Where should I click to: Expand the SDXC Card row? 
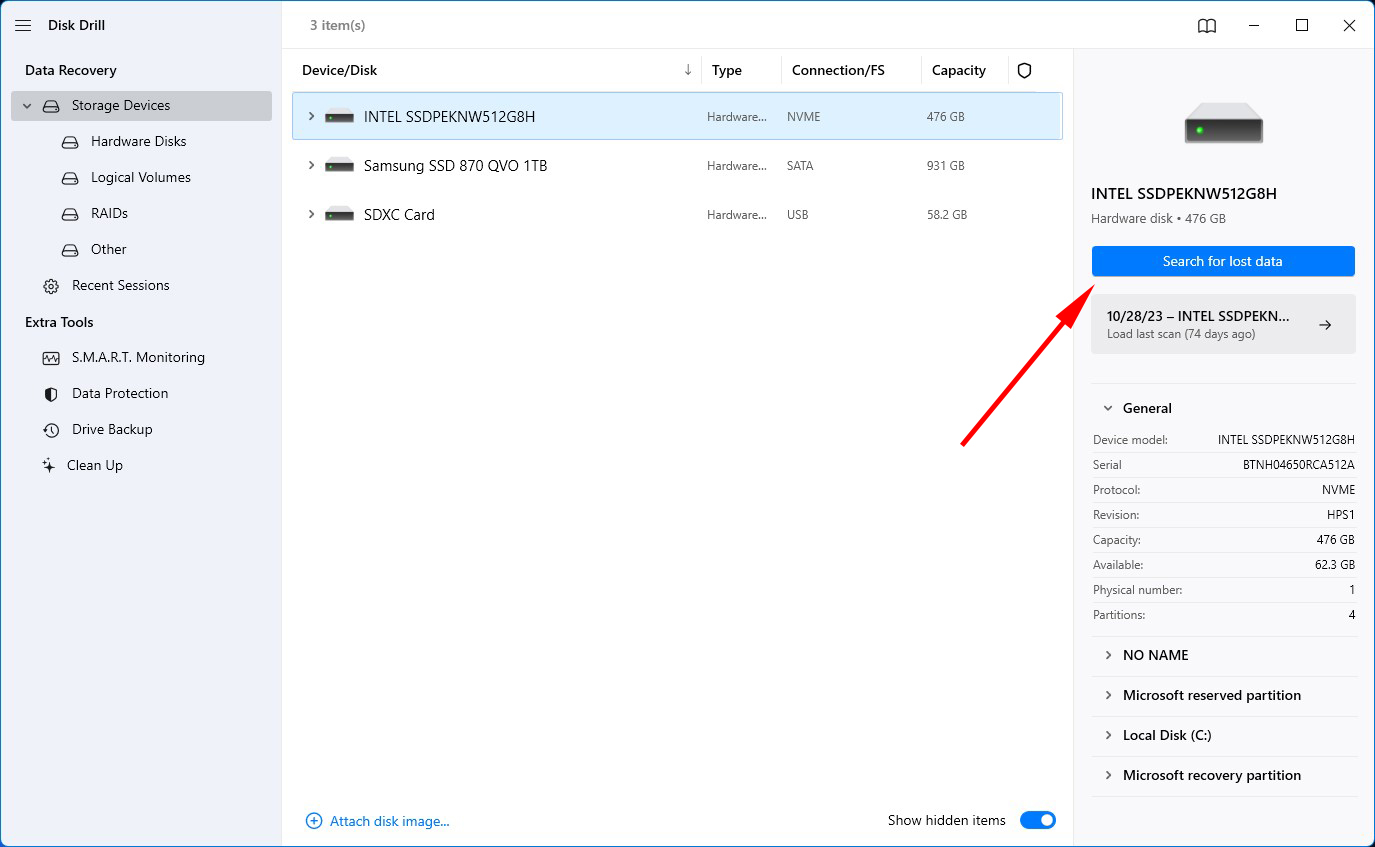click(x=311, y=215)
